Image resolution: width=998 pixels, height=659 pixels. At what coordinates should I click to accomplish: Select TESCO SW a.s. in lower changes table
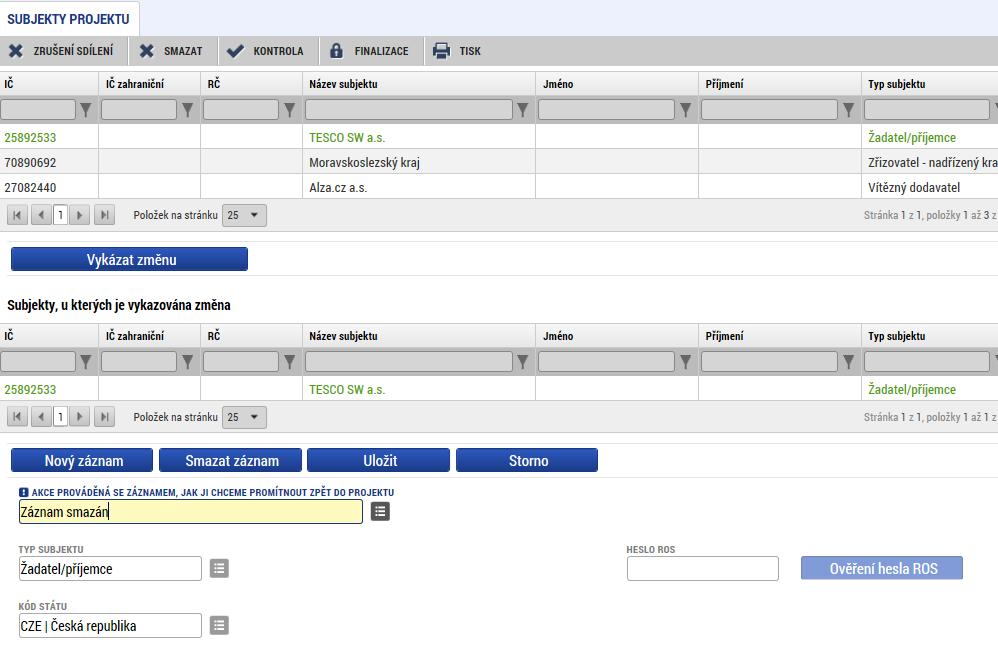point(499,389)
